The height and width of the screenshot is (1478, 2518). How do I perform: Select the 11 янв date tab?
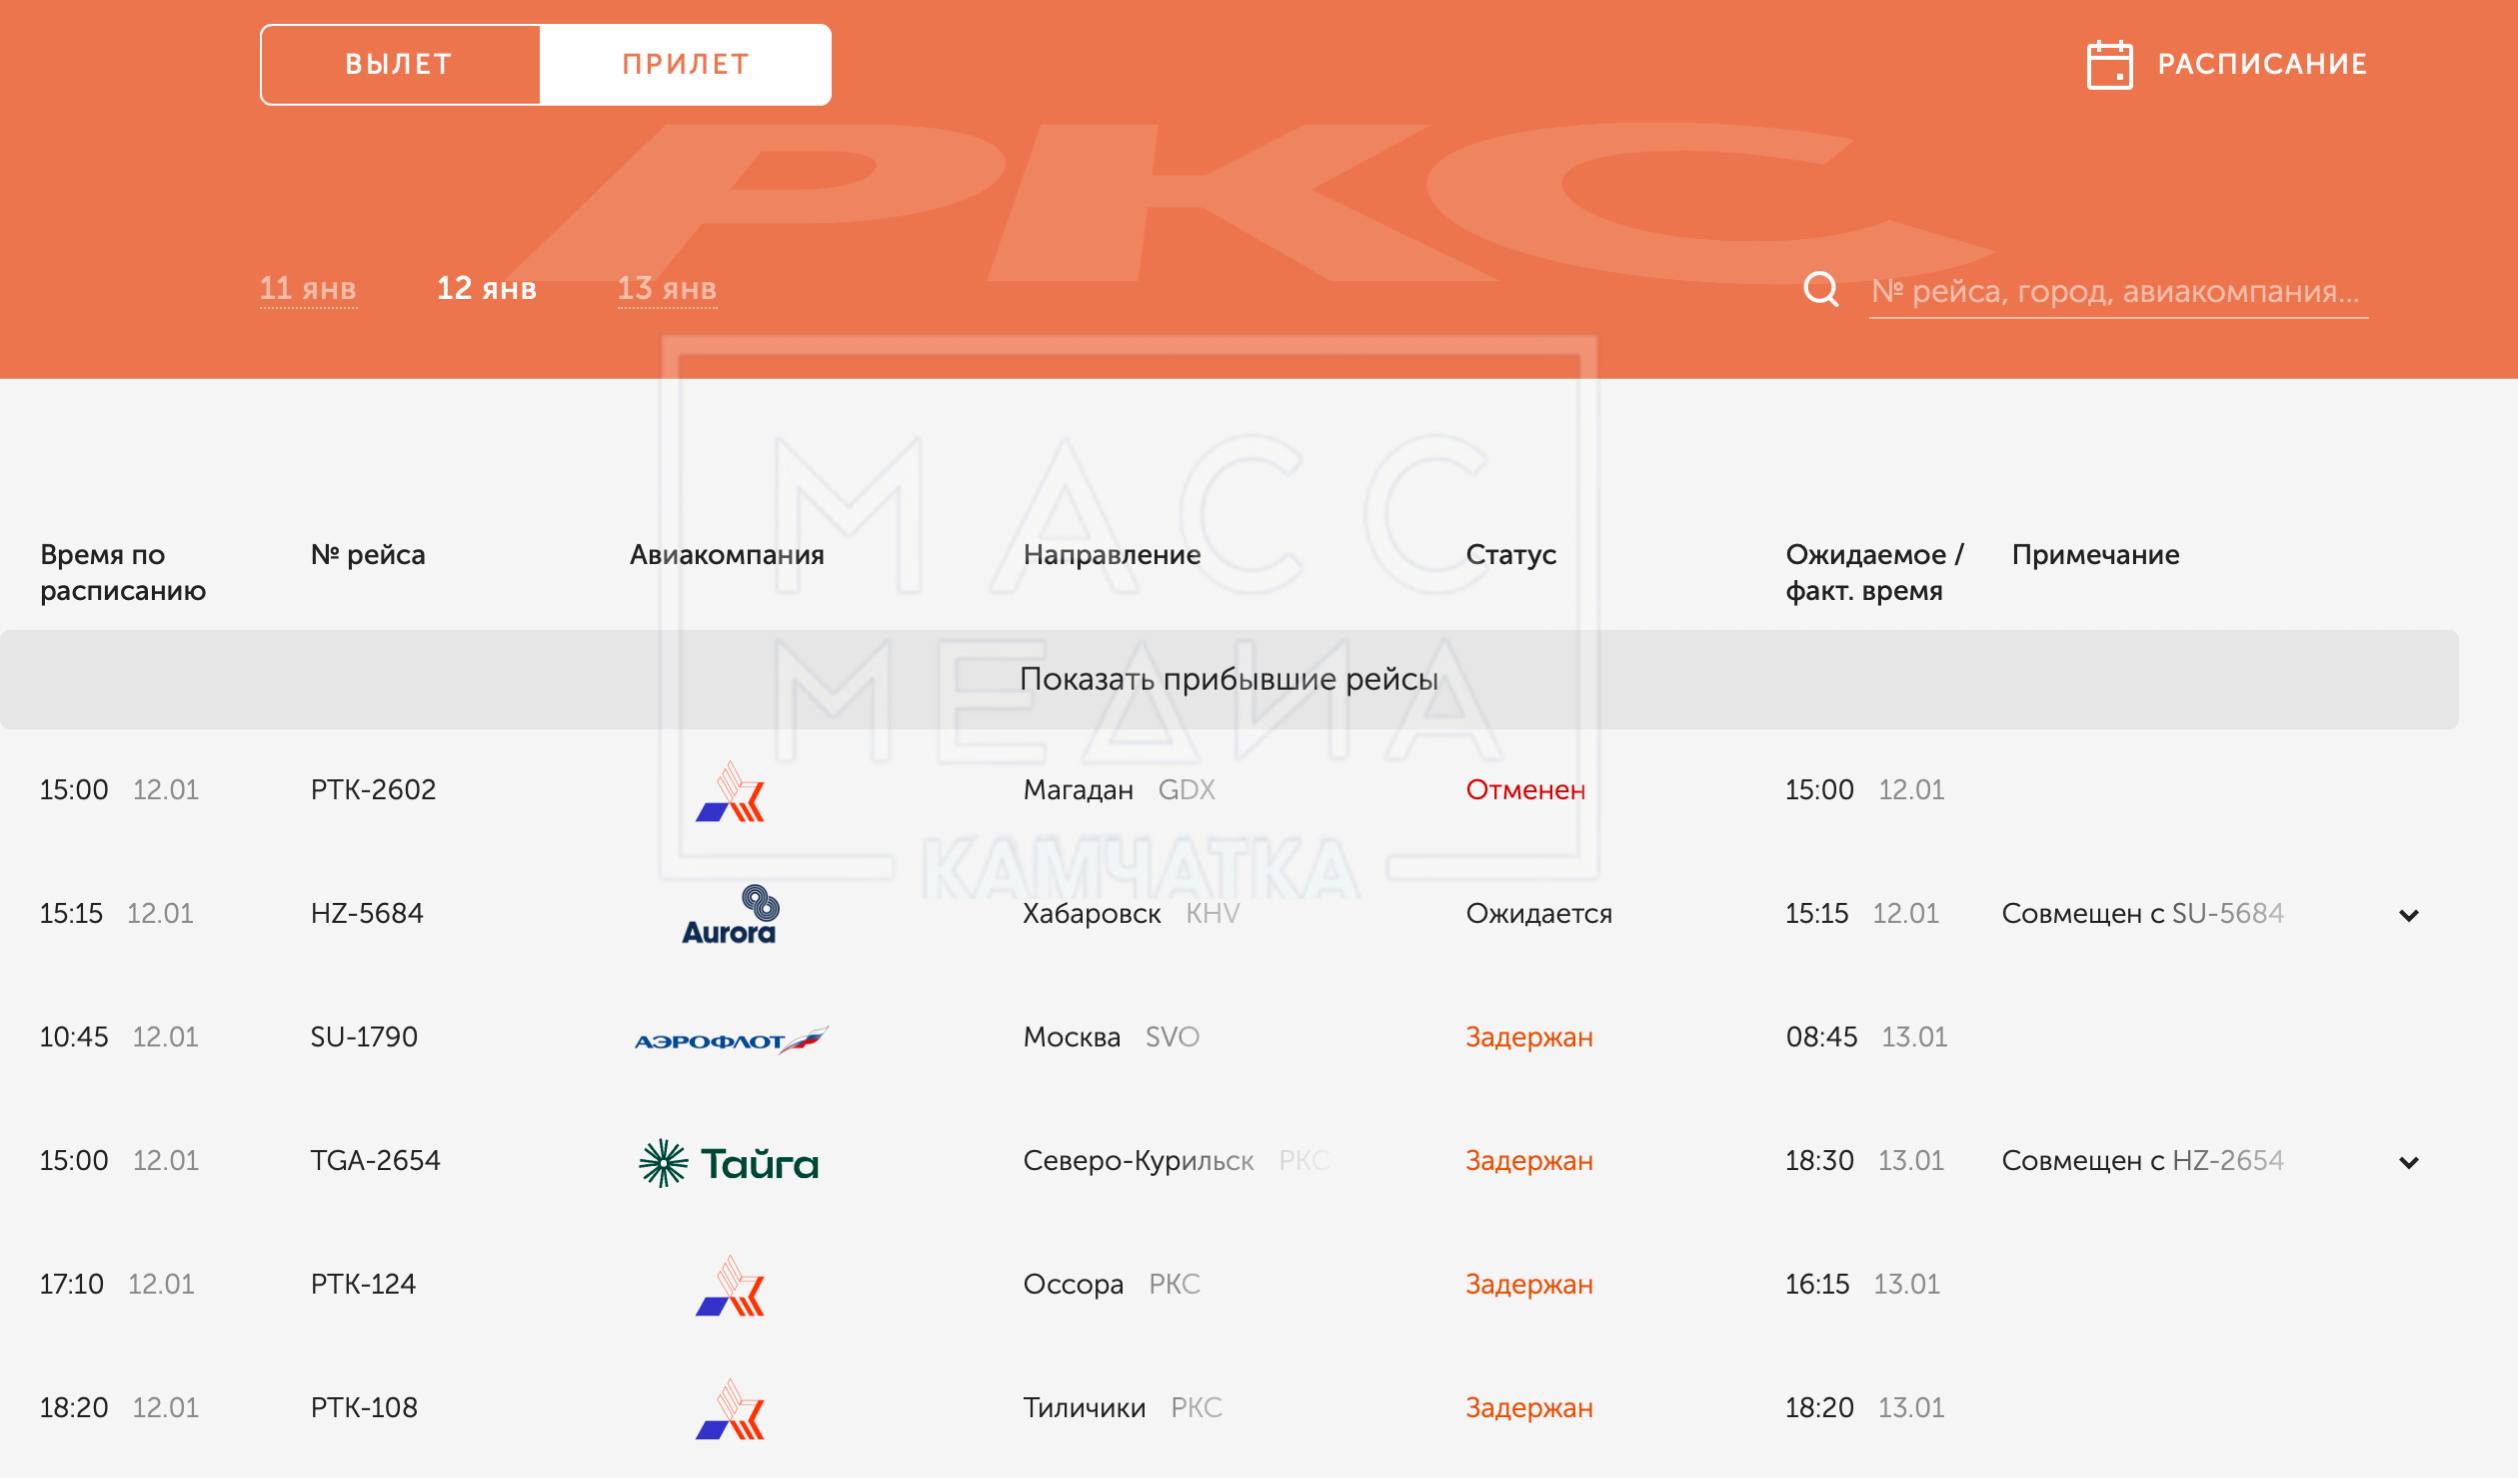click(308, 289)
